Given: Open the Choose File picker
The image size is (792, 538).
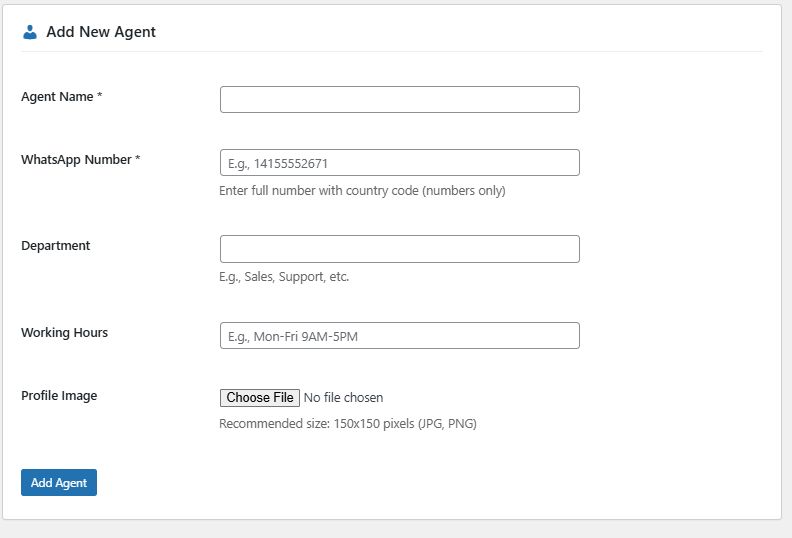Looking at the screenshot, I should 260,398.
